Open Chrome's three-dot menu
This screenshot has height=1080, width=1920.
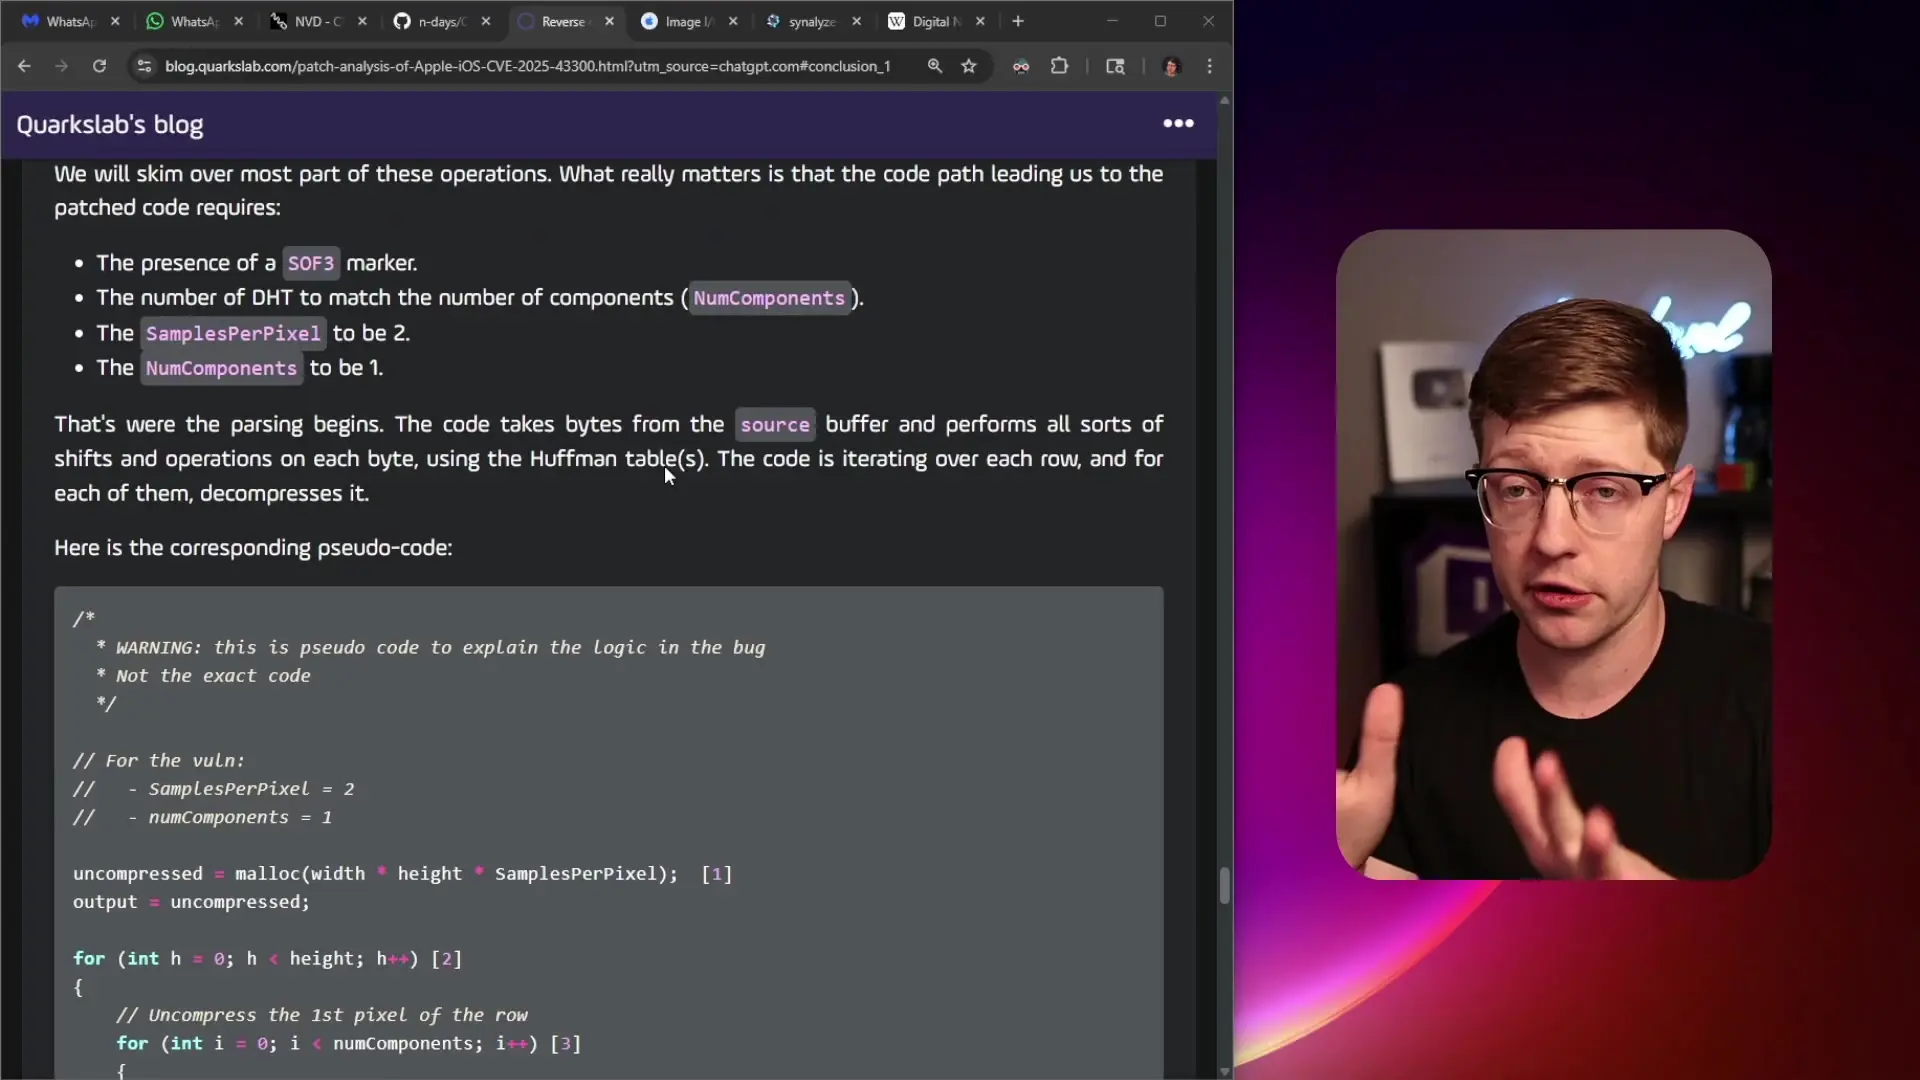(x=1210, y=66)
